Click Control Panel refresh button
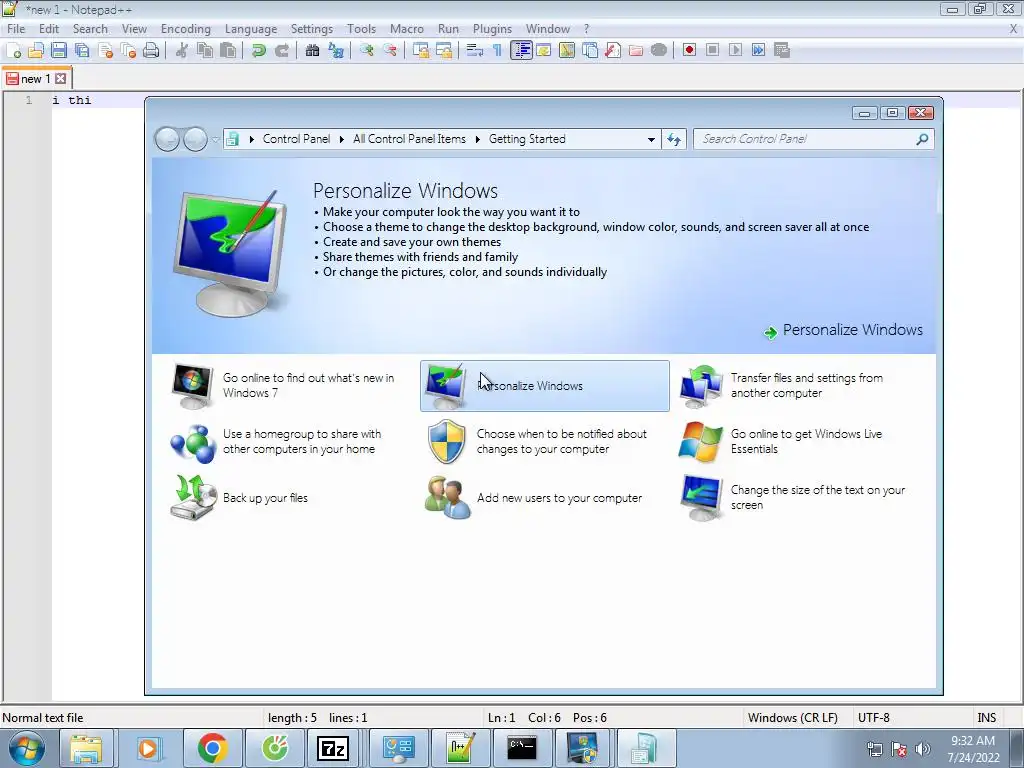Image resolution: width=1024 pixels, height=768 pixels. pos(674,139)
